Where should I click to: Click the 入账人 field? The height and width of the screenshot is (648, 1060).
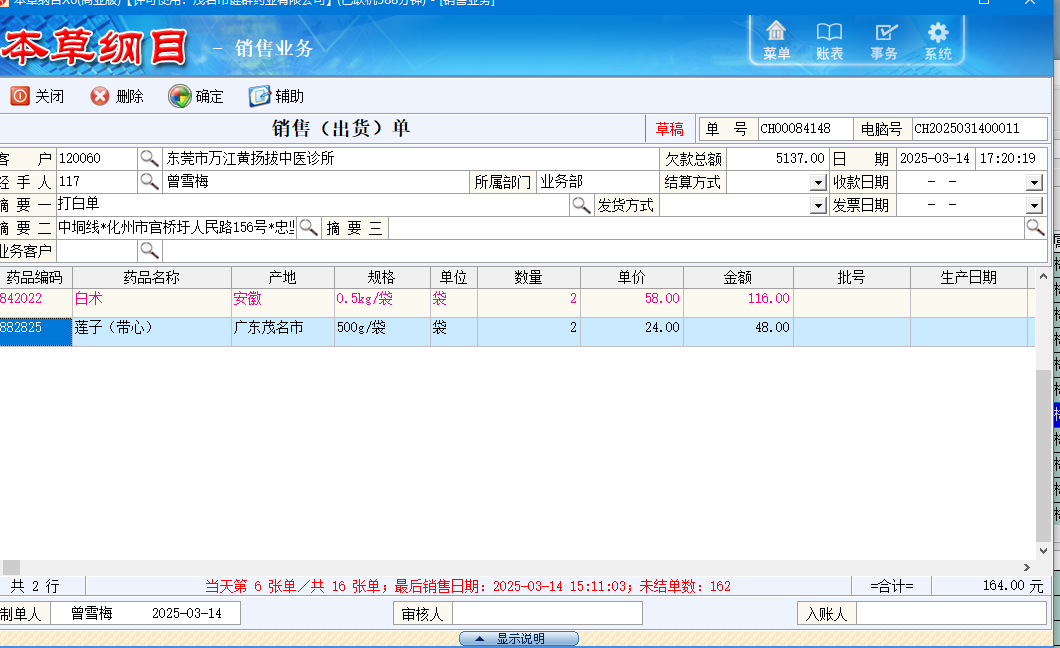point(952,614)
